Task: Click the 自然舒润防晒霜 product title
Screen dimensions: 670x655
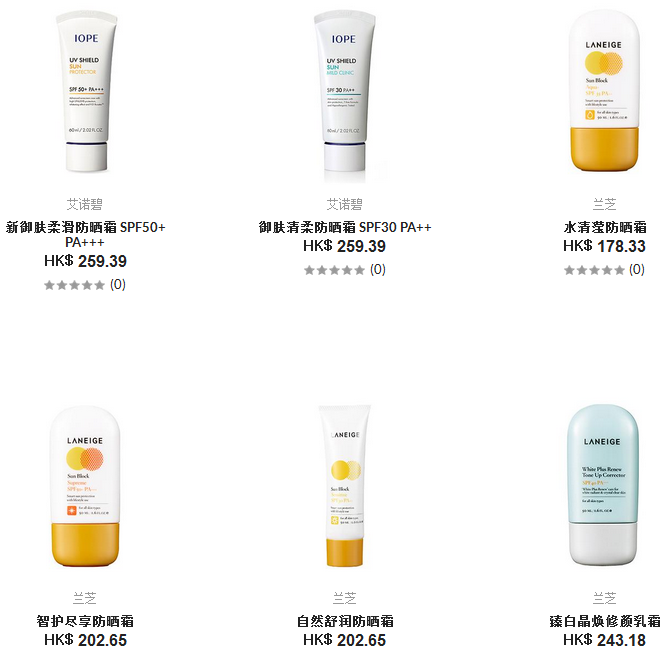Action: pos(345,621)
